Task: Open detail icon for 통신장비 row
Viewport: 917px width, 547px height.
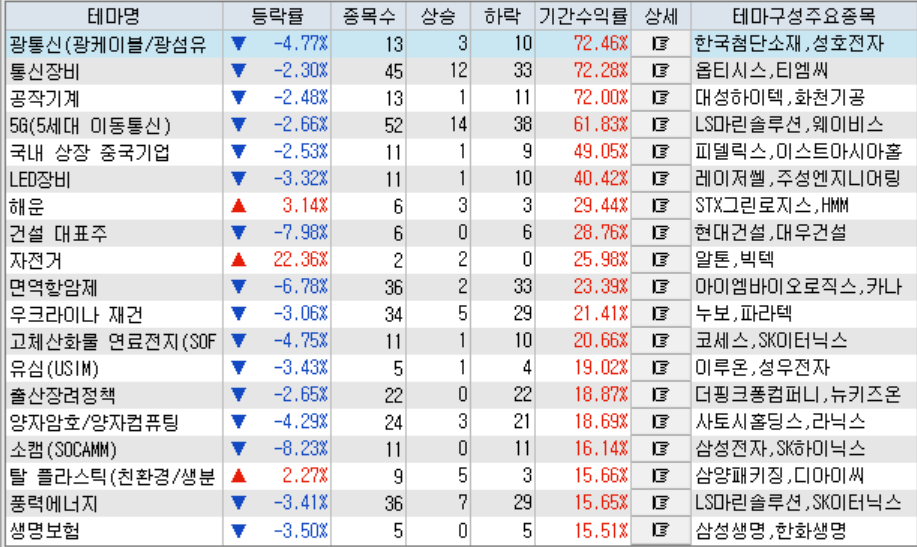Action: pos(661,71)
